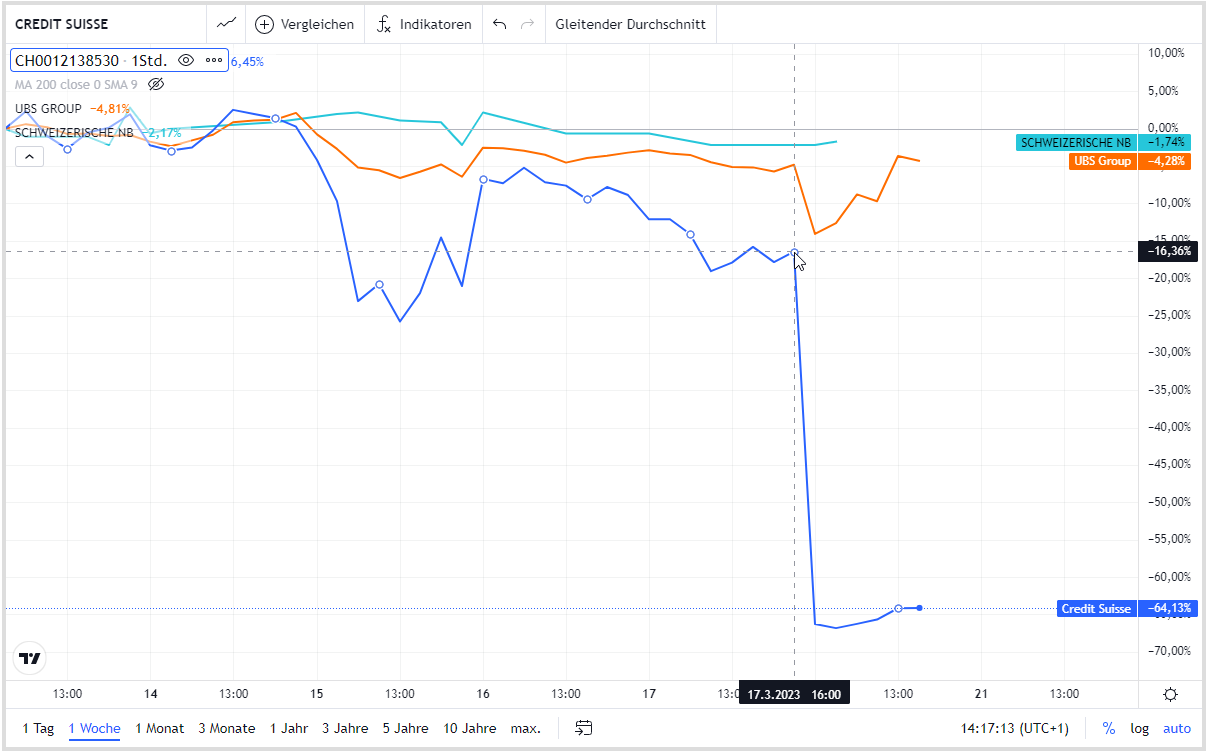
Task: Open the Indikatoren fx icon
Action: 384,24
